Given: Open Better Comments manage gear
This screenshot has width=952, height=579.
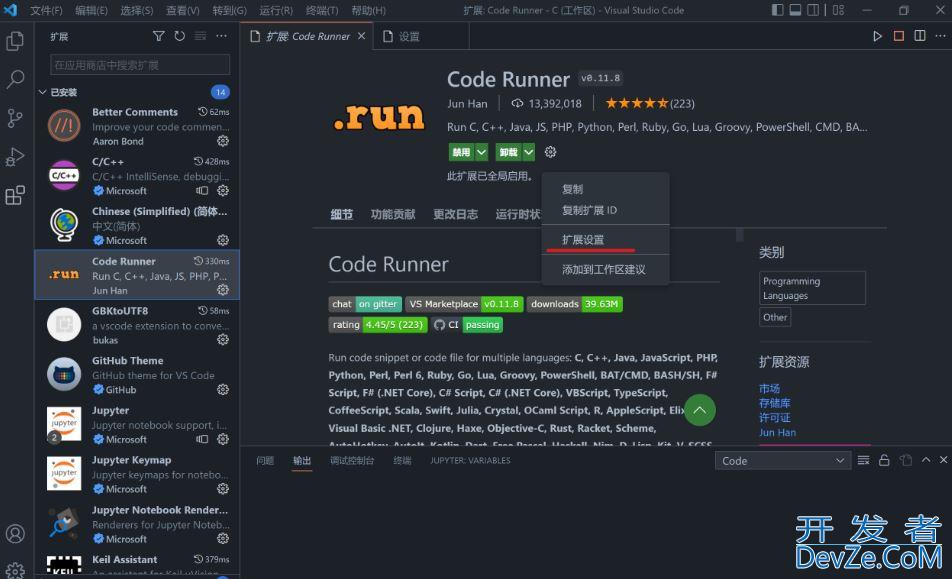Looking at the screenshot, I should click(x=223, y=141).
